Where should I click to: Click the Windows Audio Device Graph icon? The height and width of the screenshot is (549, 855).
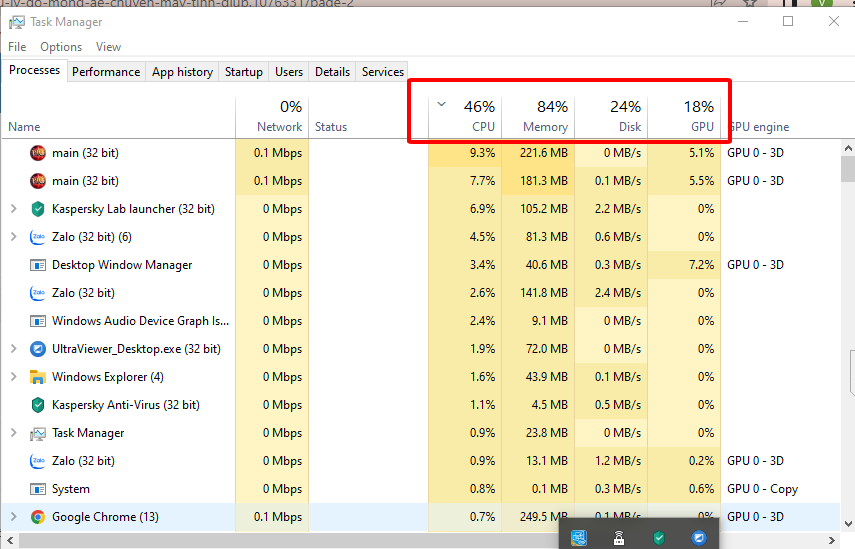pyautogui.click(x=38, y=321)
